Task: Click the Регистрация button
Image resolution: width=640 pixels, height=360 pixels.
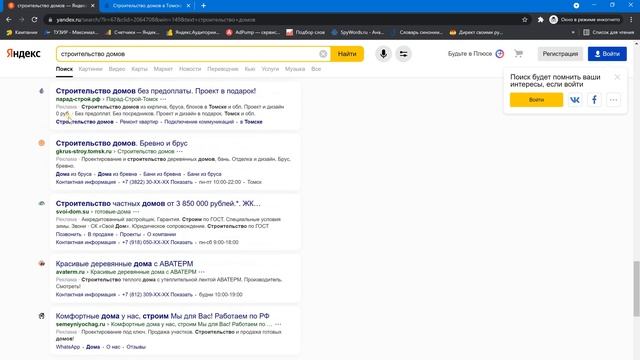Action: pos(560,54)
